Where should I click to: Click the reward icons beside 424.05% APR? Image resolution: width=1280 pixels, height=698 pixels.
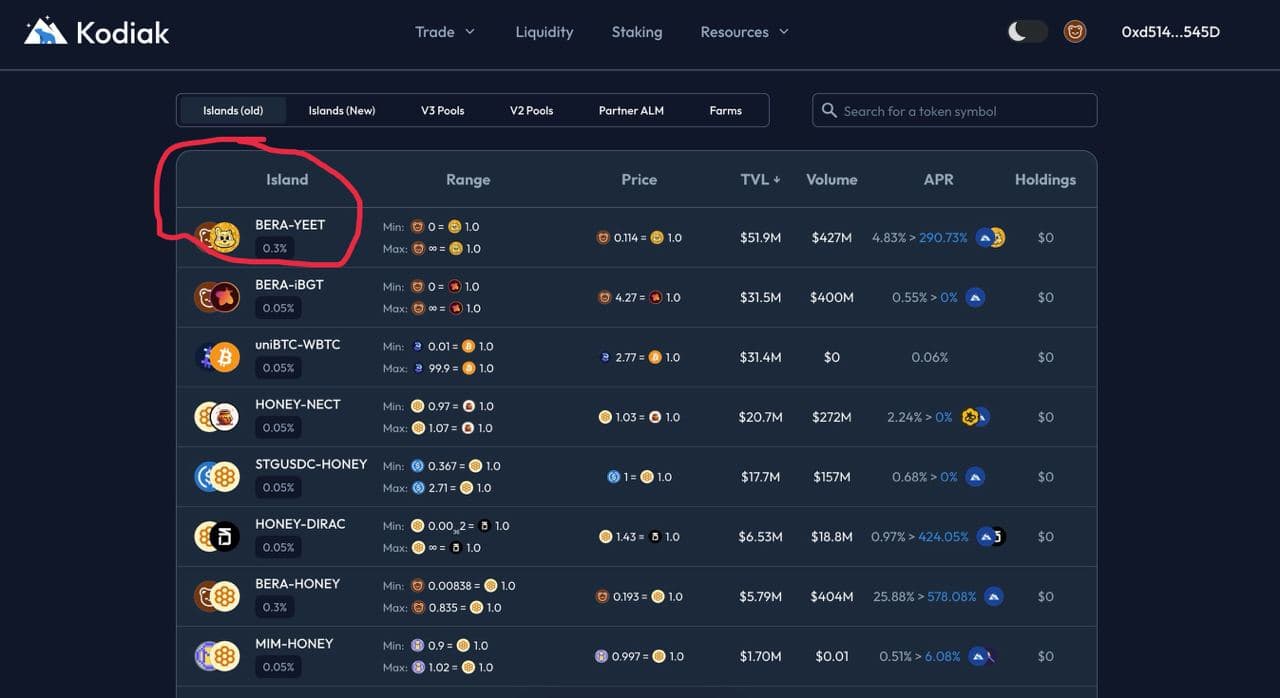[x=990, y=537]
